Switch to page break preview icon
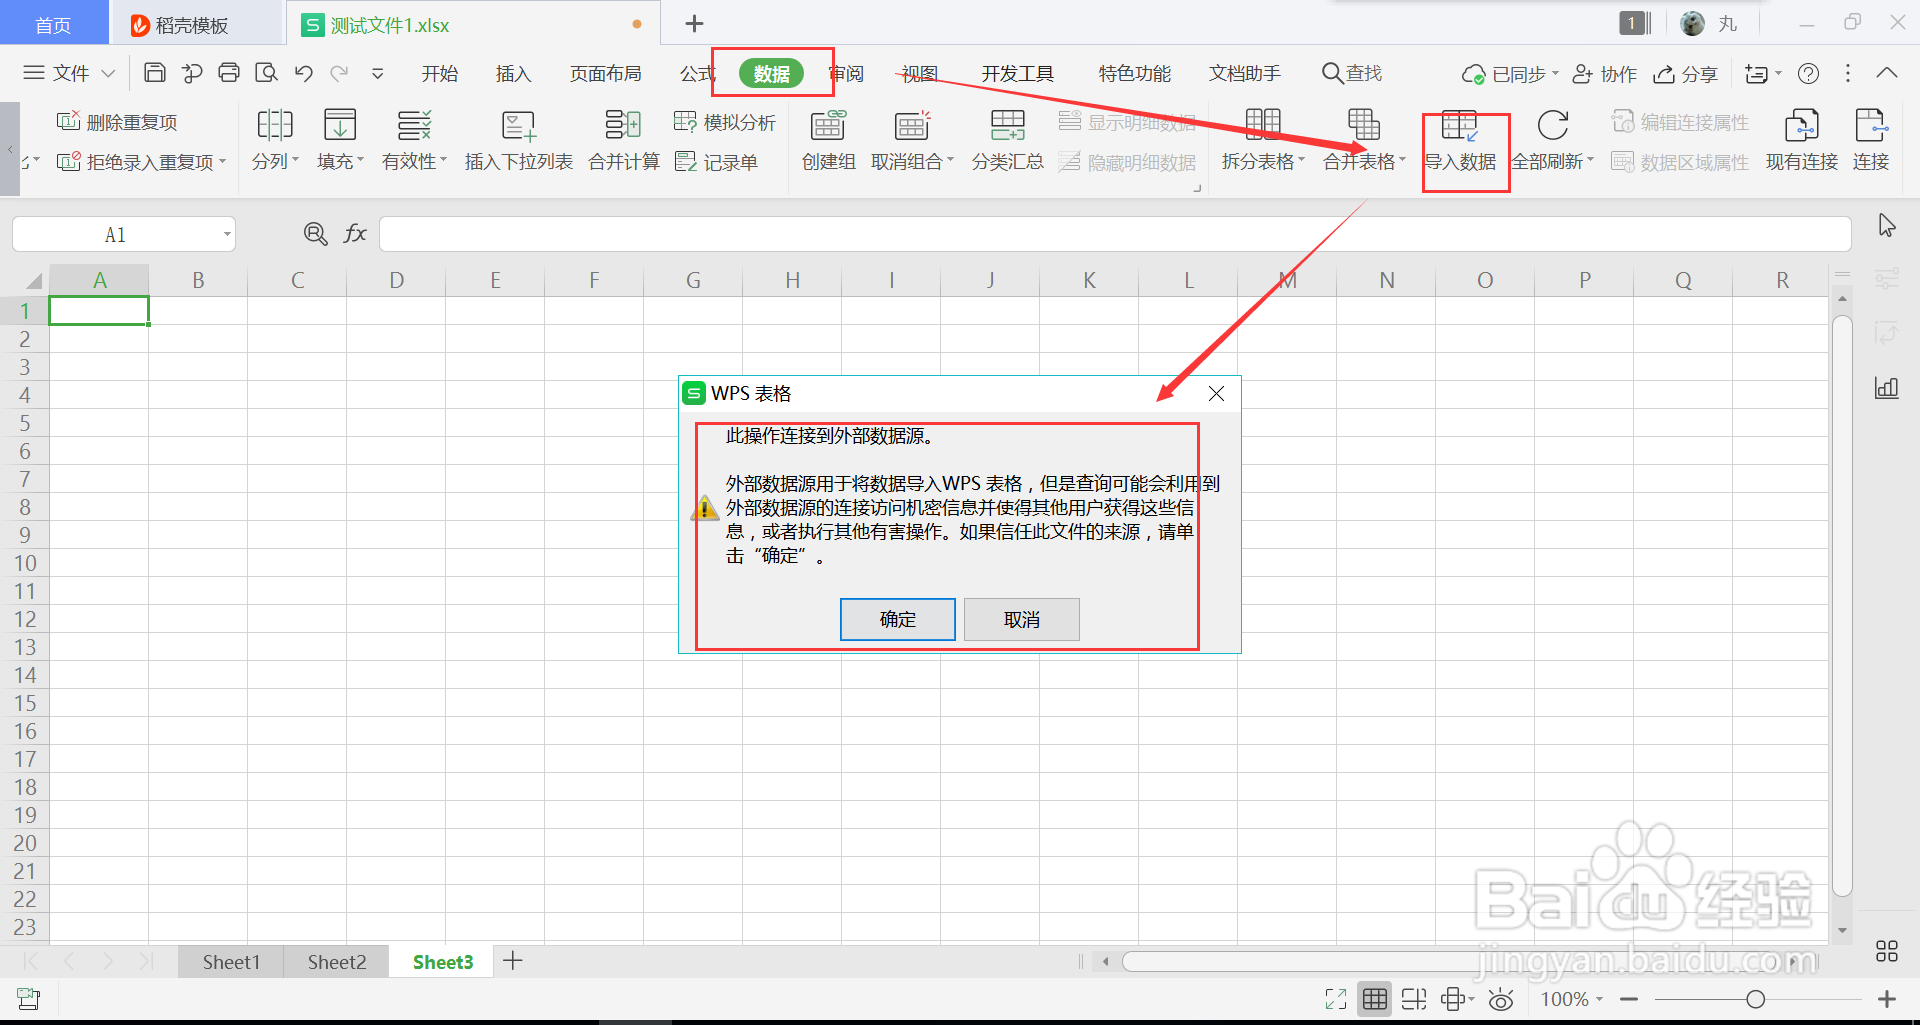1920x1025 pixels. coord(1414,998)
